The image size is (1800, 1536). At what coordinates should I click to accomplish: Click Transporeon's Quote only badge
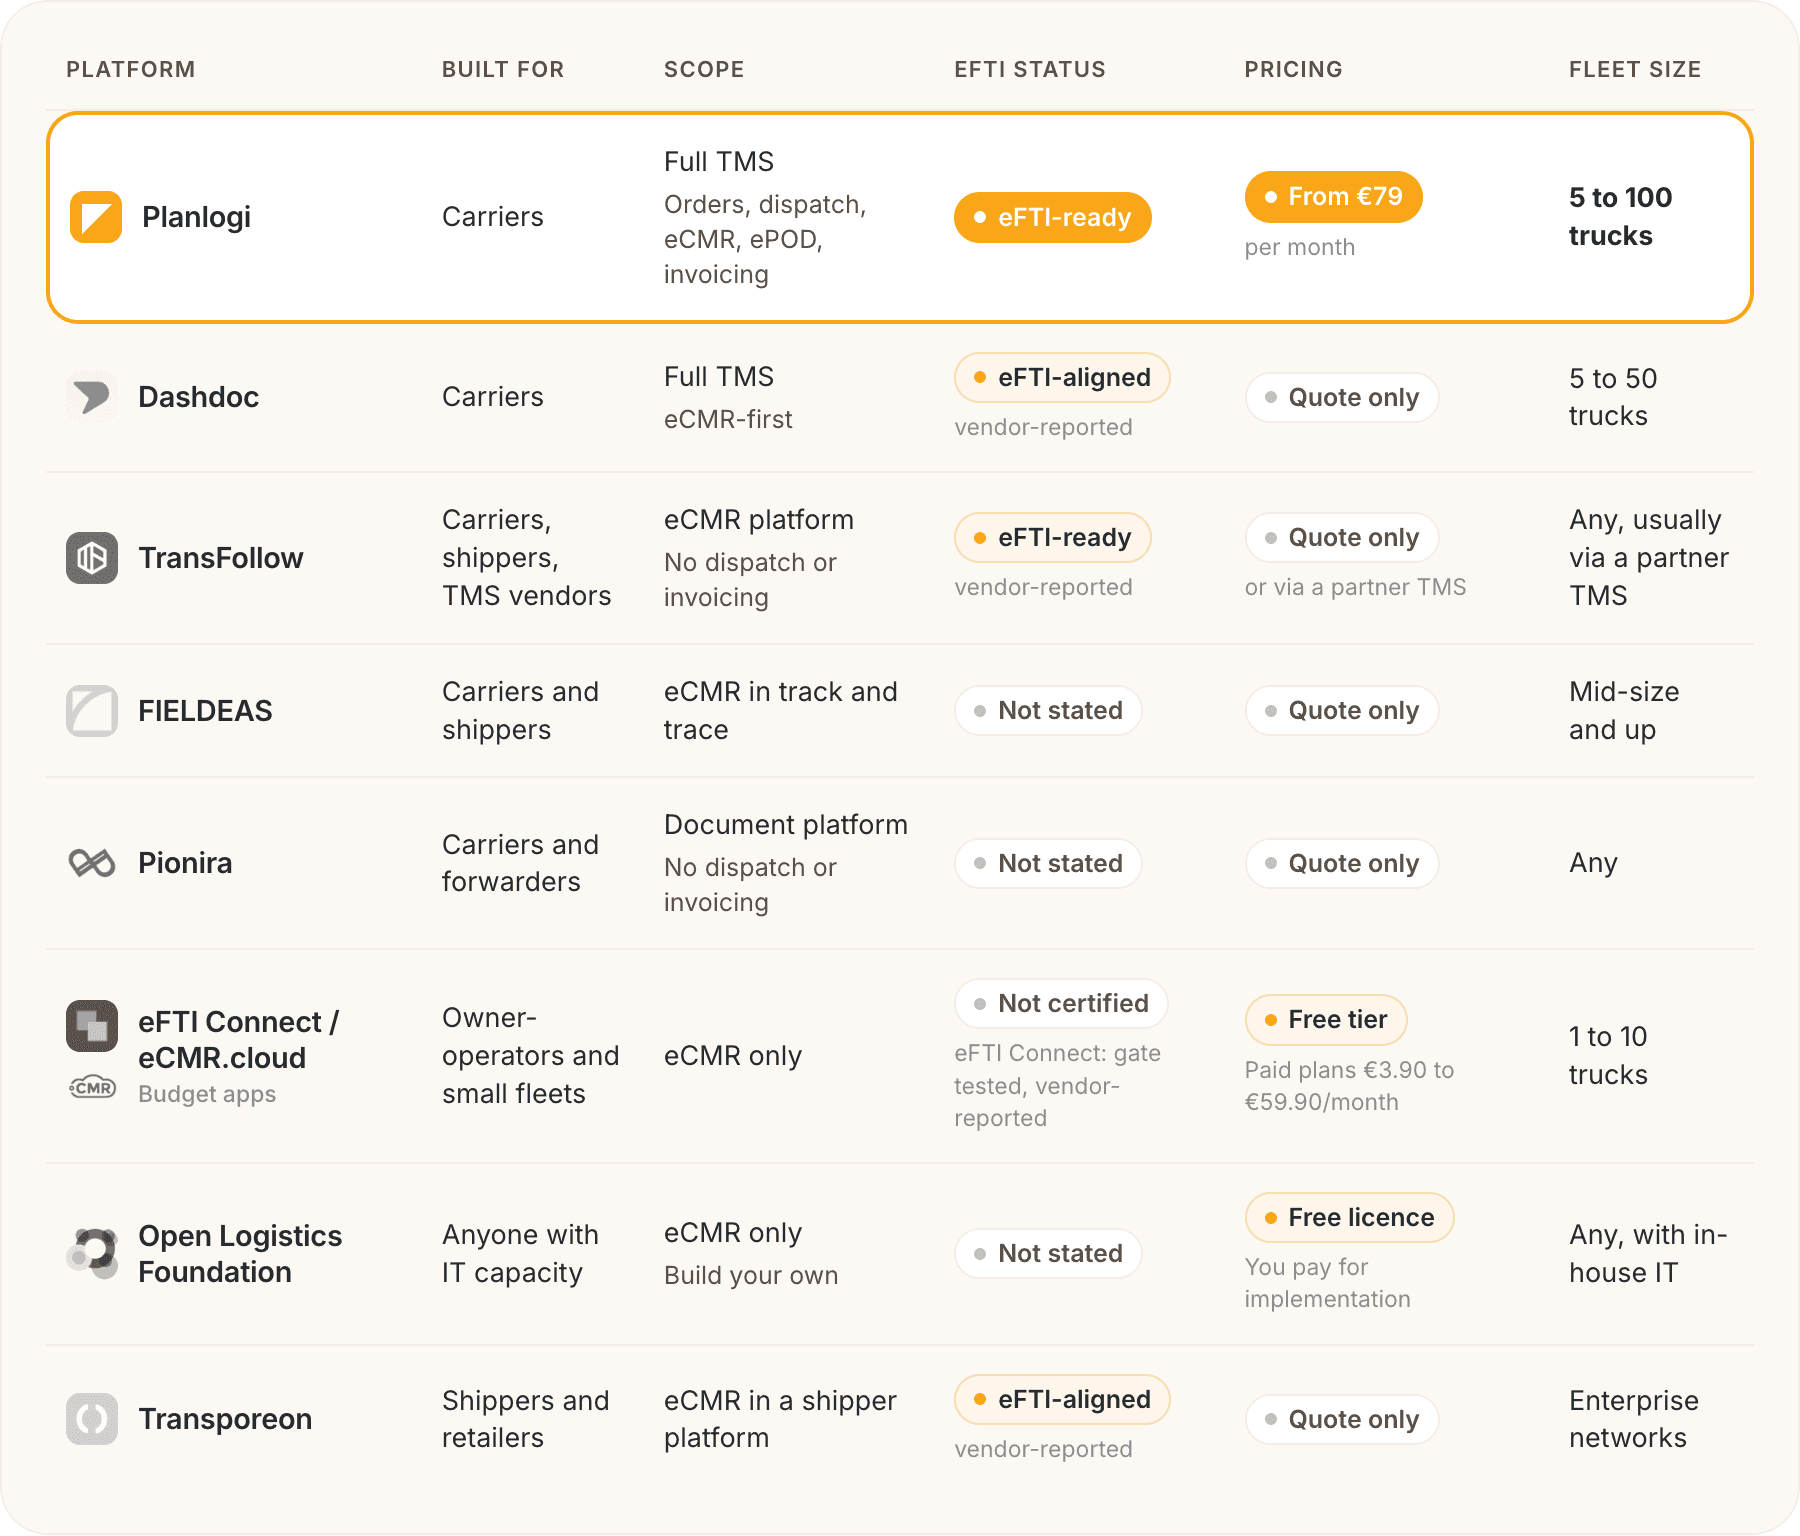[1341, 1419]
